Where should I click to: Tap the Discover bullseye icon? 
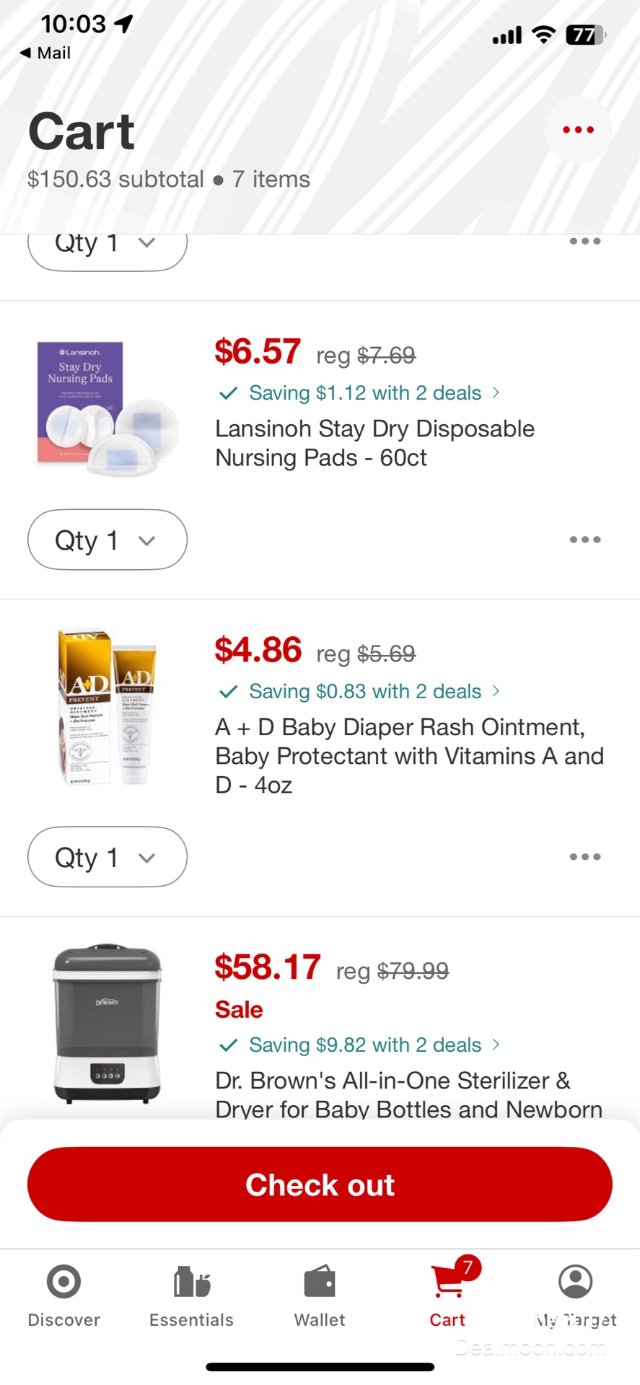point(64,1282)
